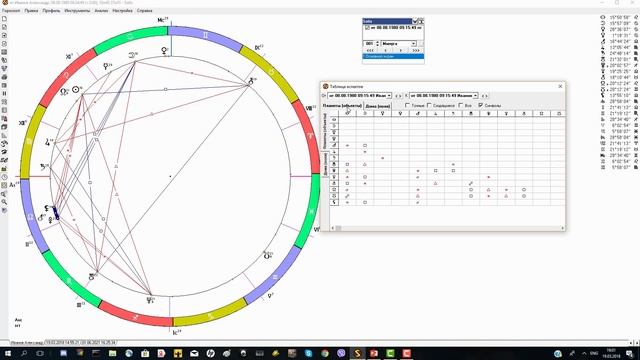The height and width of the screenshot is (360, 640).
Task: Open the Mail app from the taskbar
Action: pyautogui.click(x=194, y=353)
